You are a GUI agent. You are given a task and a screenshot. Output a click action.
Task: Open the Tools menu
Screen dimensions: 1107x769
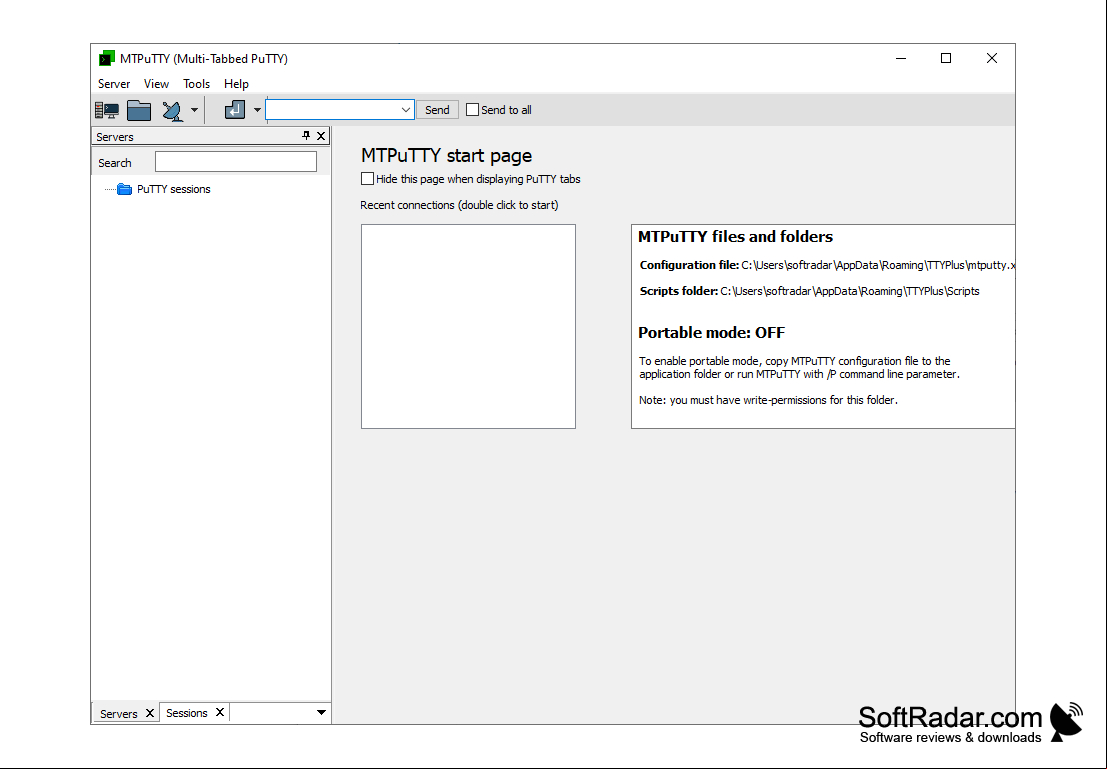(196, 83)
